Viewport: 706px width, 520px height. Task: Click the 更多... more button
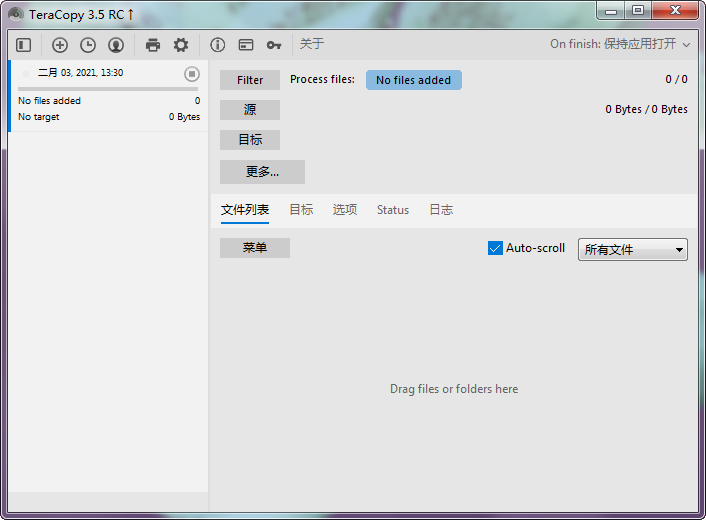(262, 172)
